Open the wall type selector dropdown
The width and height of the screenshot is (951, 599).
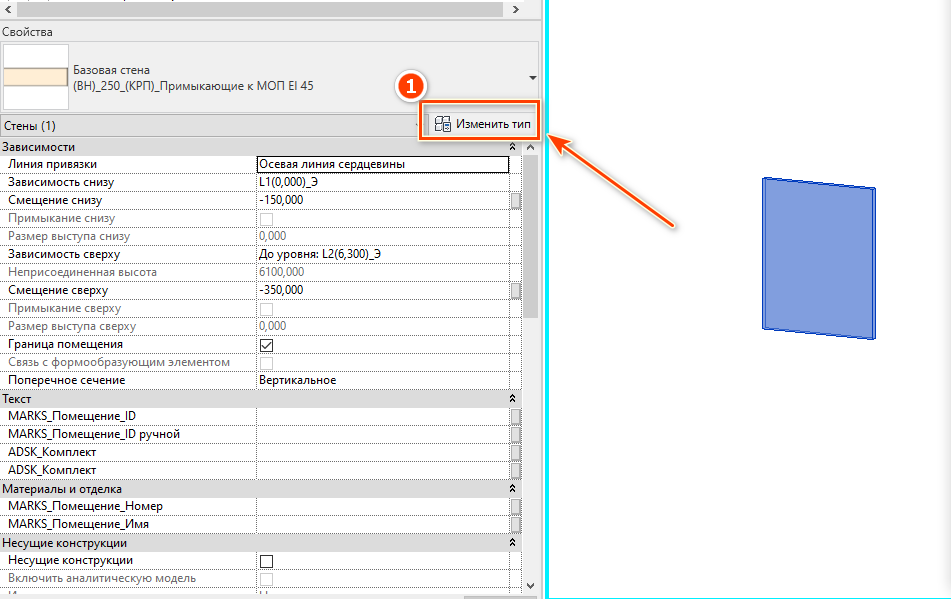coord(532,78)
